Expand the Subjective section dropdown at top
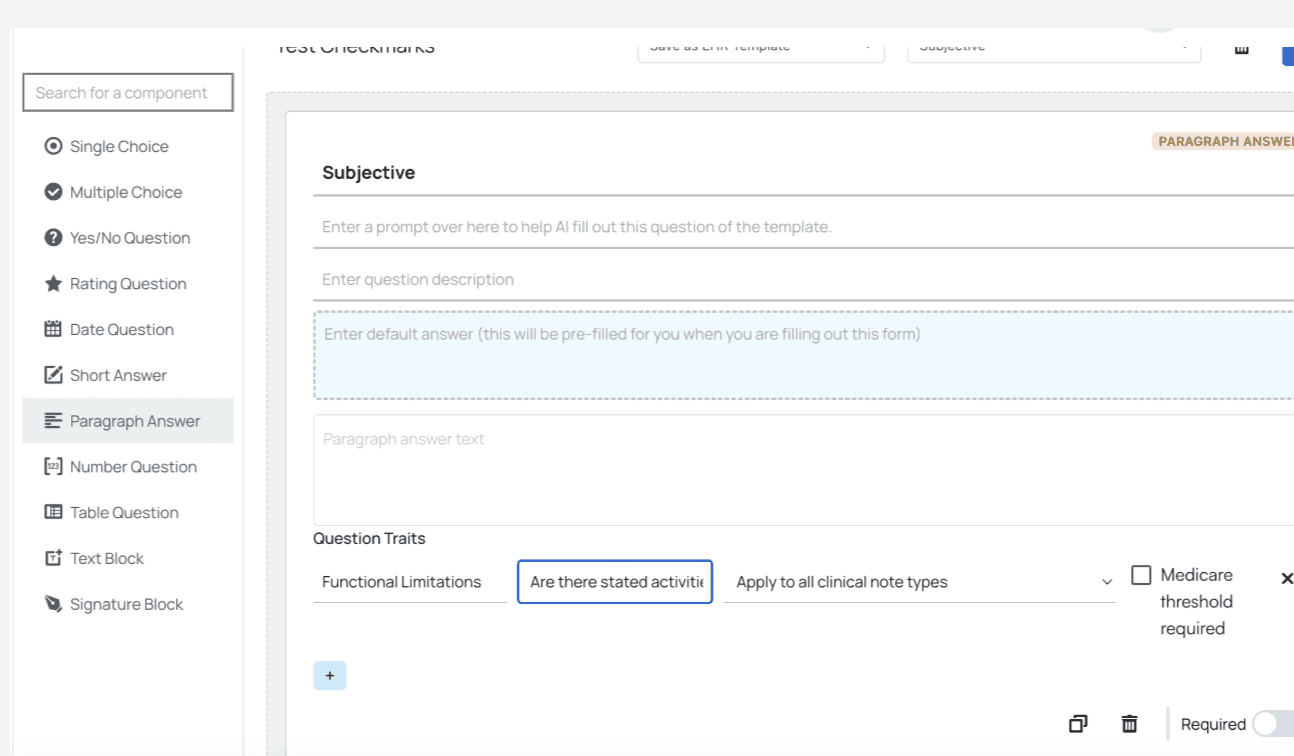Screen dimensions: 1294x756 (x=1053, y=47)
